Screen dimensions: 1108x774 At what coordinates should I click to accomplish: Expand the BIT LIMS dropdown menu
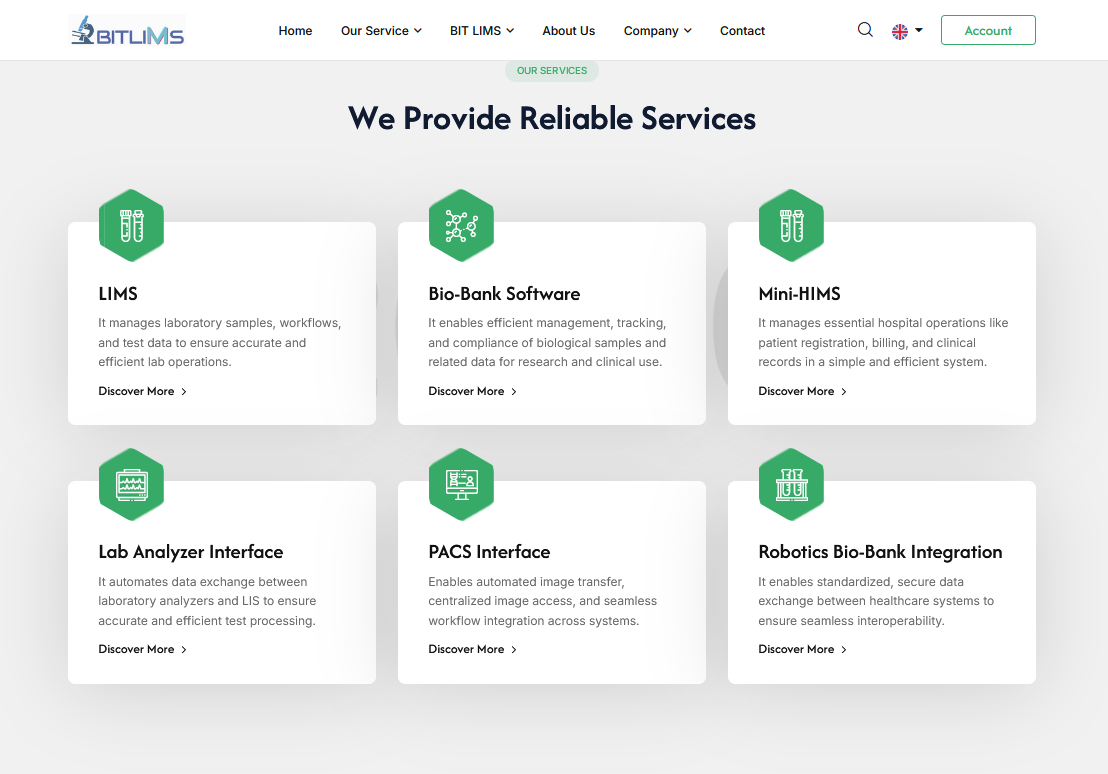(x=481, y=31)
